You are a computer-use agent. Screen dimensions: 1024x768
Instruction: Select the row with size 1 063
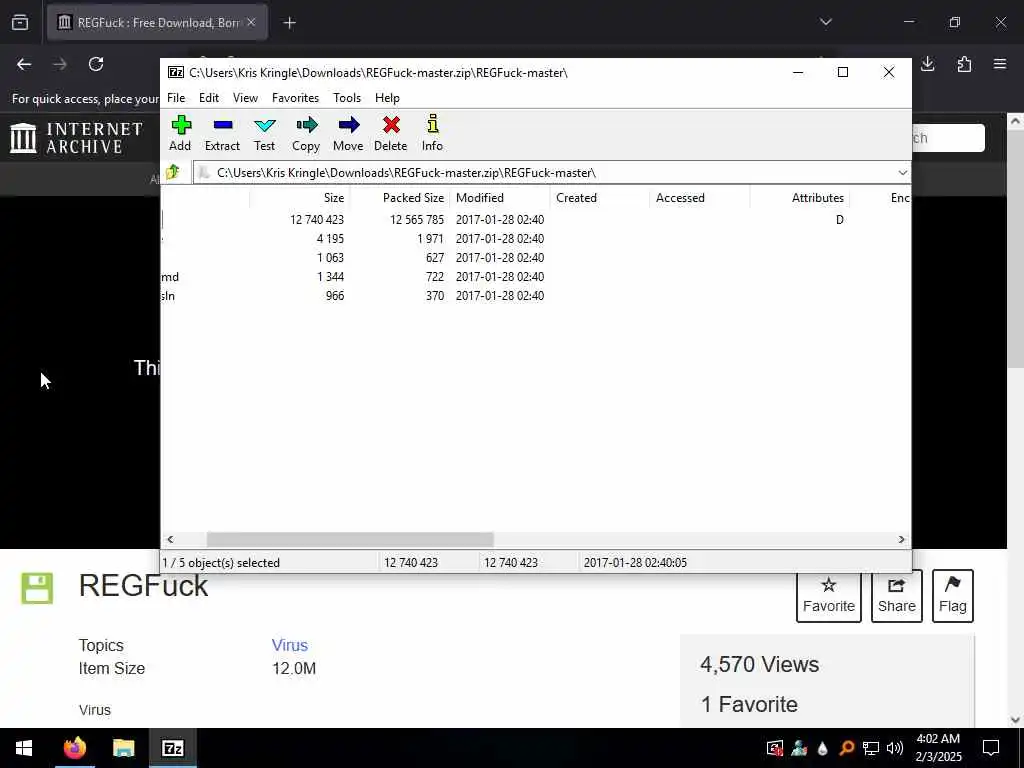pyautogui.click(x=536, y=257)
